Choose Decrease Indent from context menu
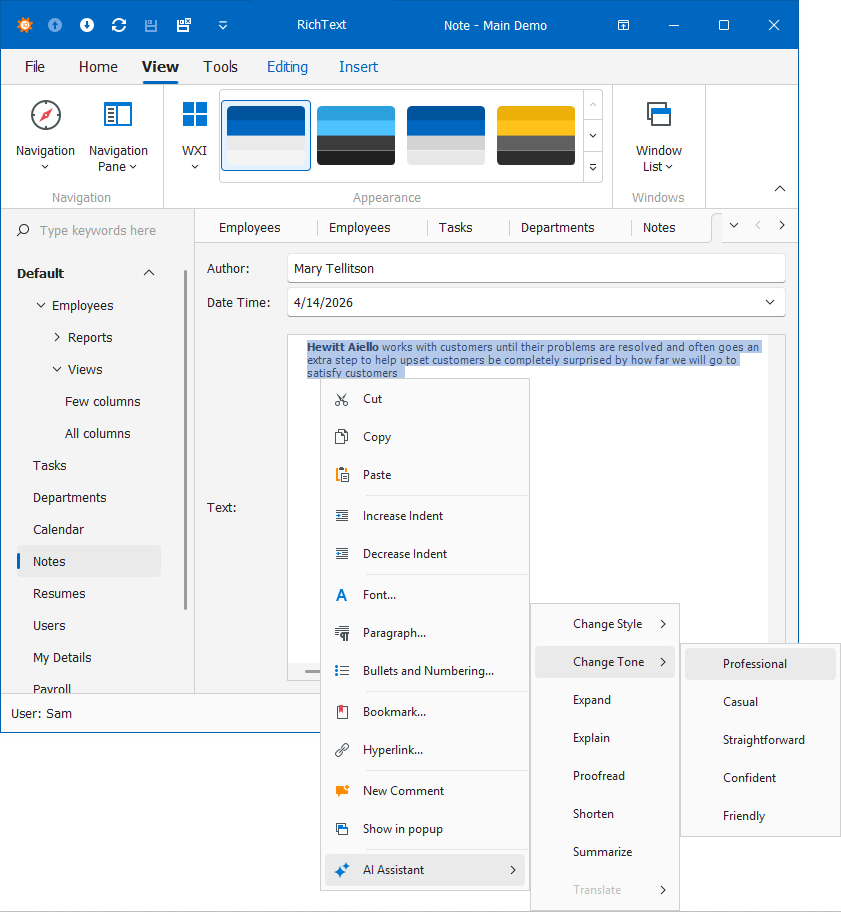The image size is (841, 912). 425,554
